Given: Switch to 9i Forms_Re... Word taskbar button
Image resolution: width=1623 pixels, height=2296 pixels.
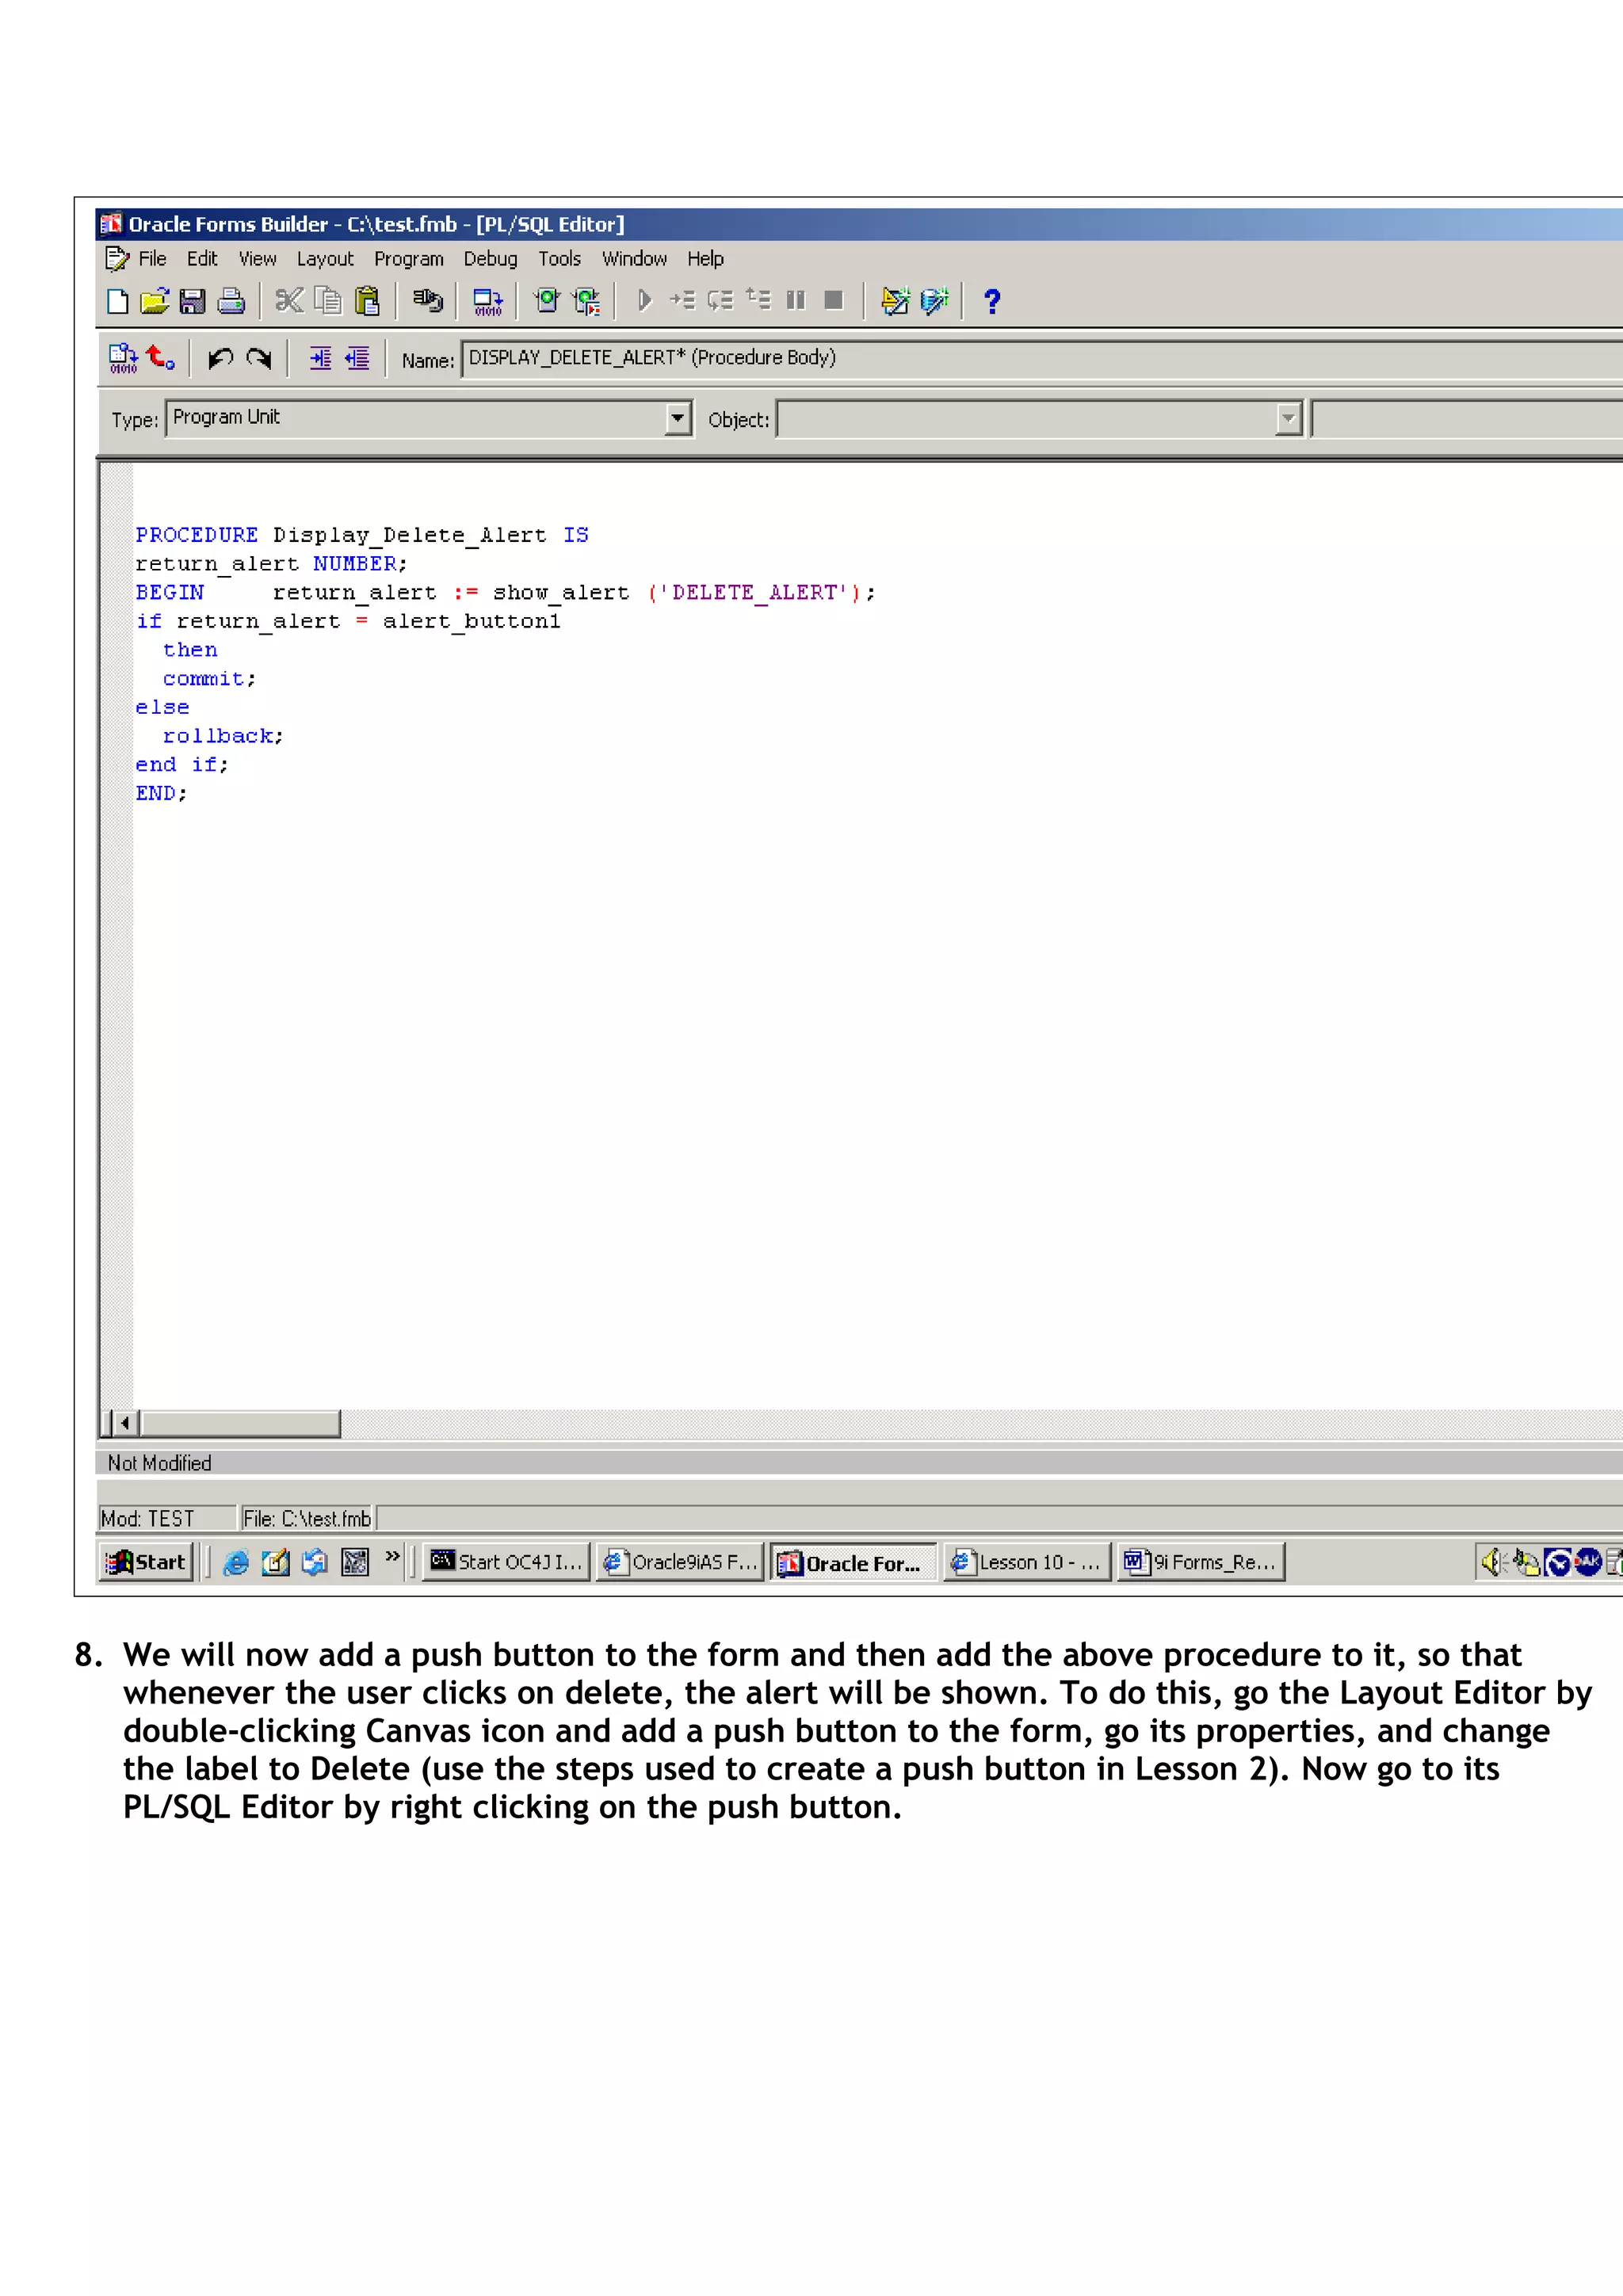Looking at the screenshot, I should [x=1201, y=1562].
